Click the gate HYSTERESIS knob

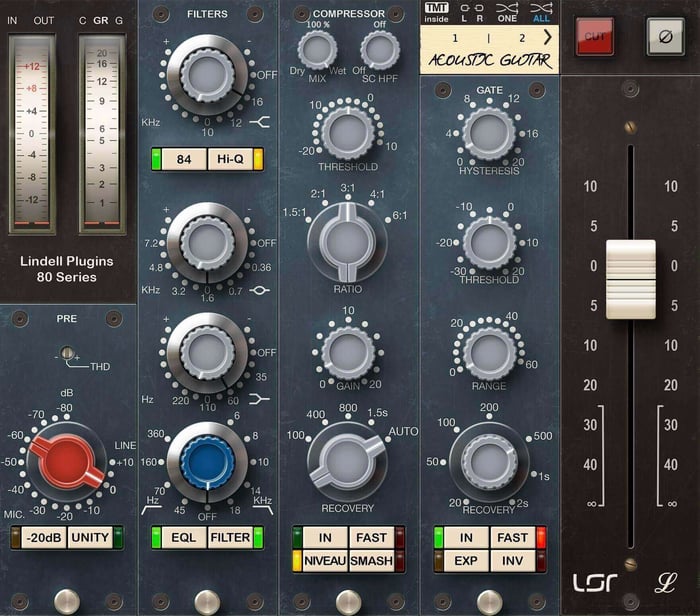point(489,133)
